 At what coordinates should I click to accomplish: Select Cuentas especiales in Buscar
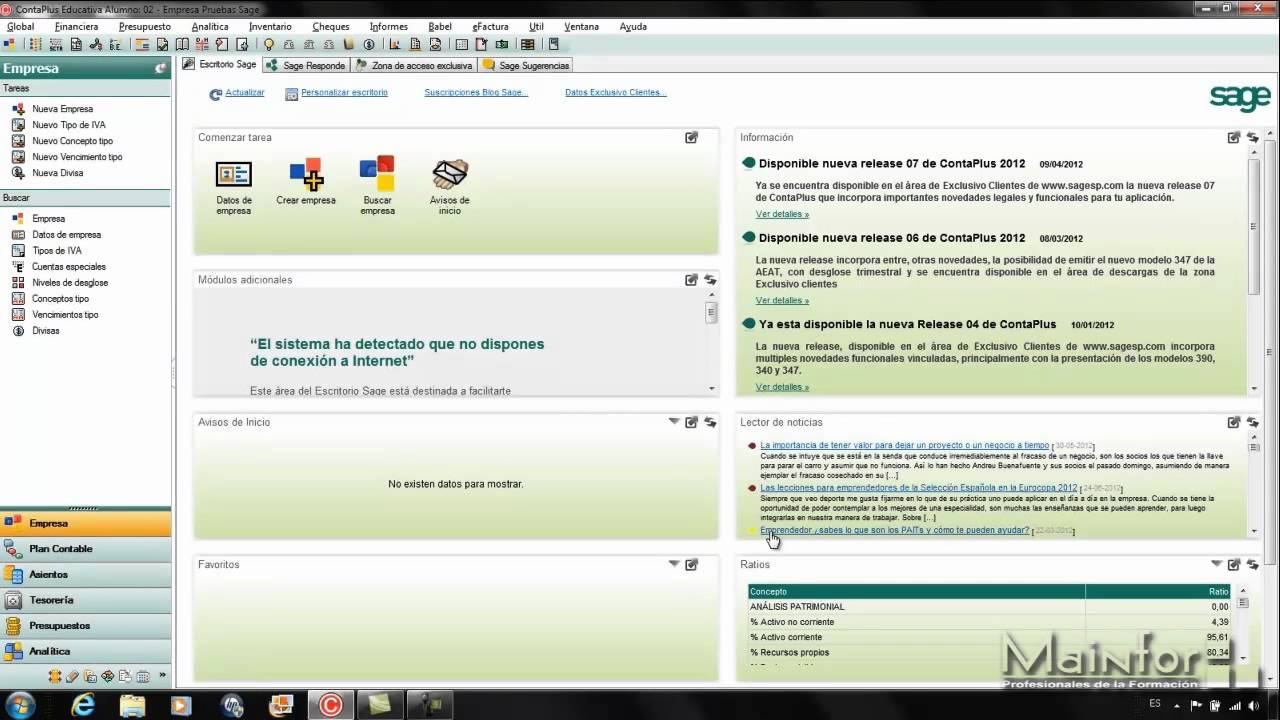tap(68, 267)
